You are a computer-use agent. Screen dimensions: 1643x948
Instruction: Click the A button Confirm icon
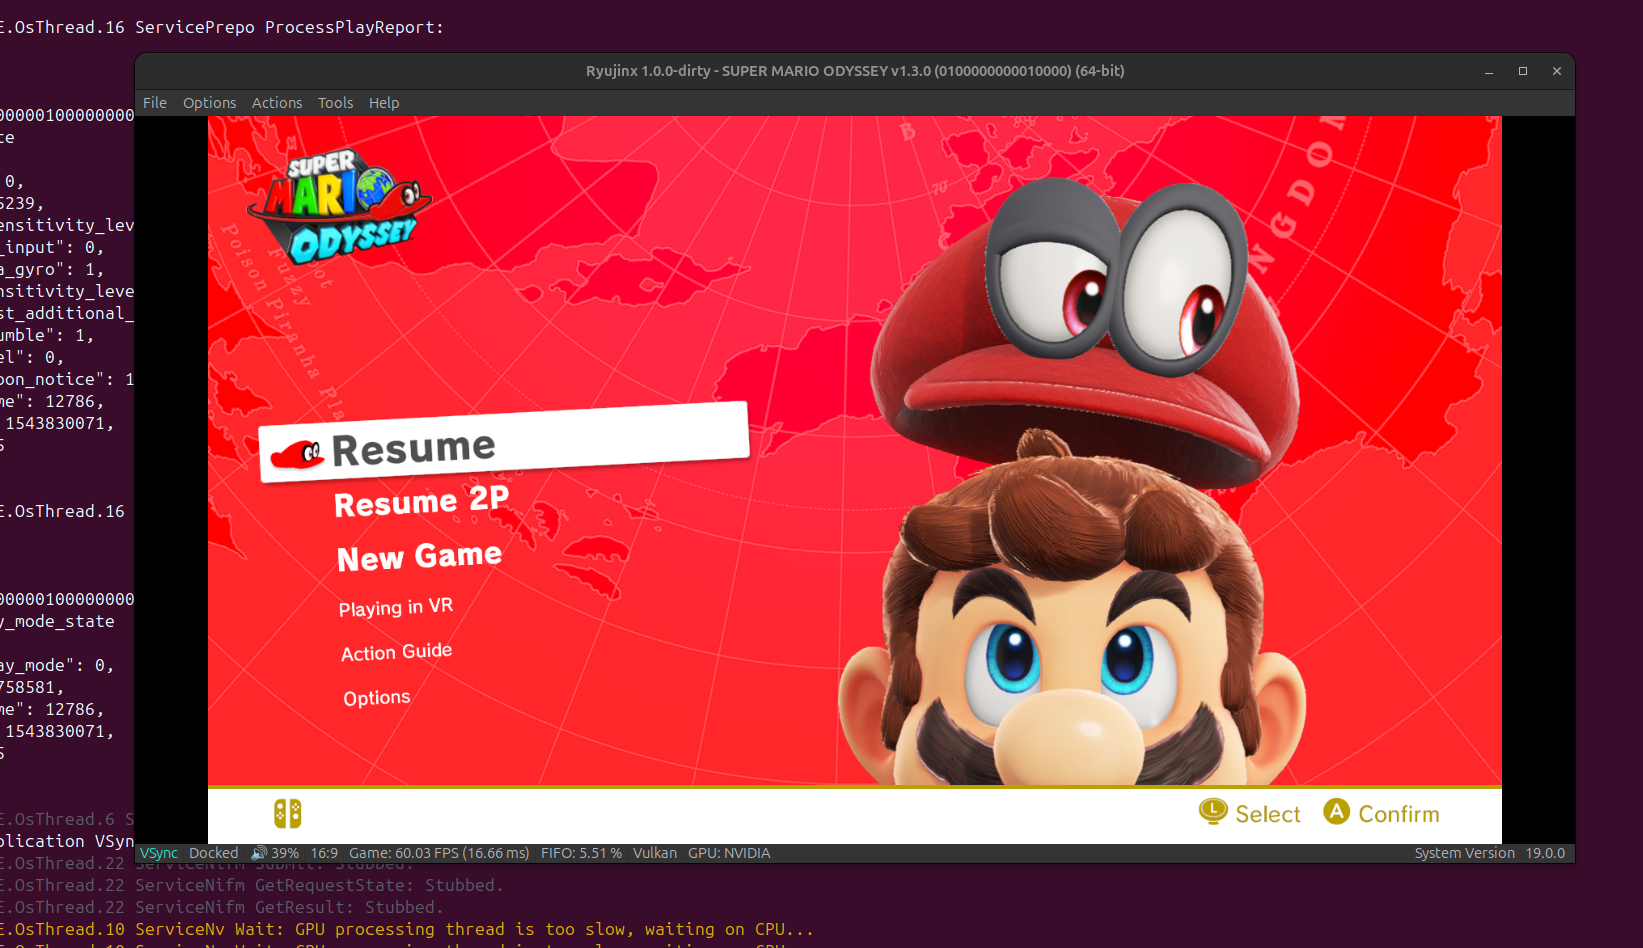[x=1336, y=811]
